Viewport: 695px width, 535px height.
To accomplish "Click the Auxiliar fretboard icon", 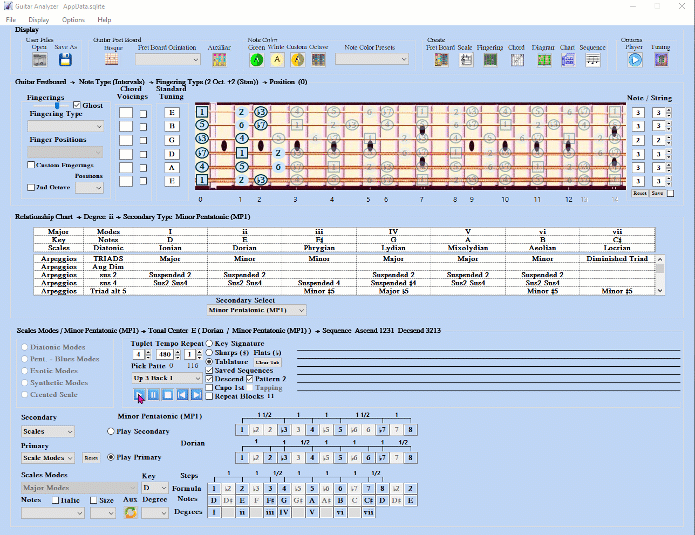I will [219, 59].
